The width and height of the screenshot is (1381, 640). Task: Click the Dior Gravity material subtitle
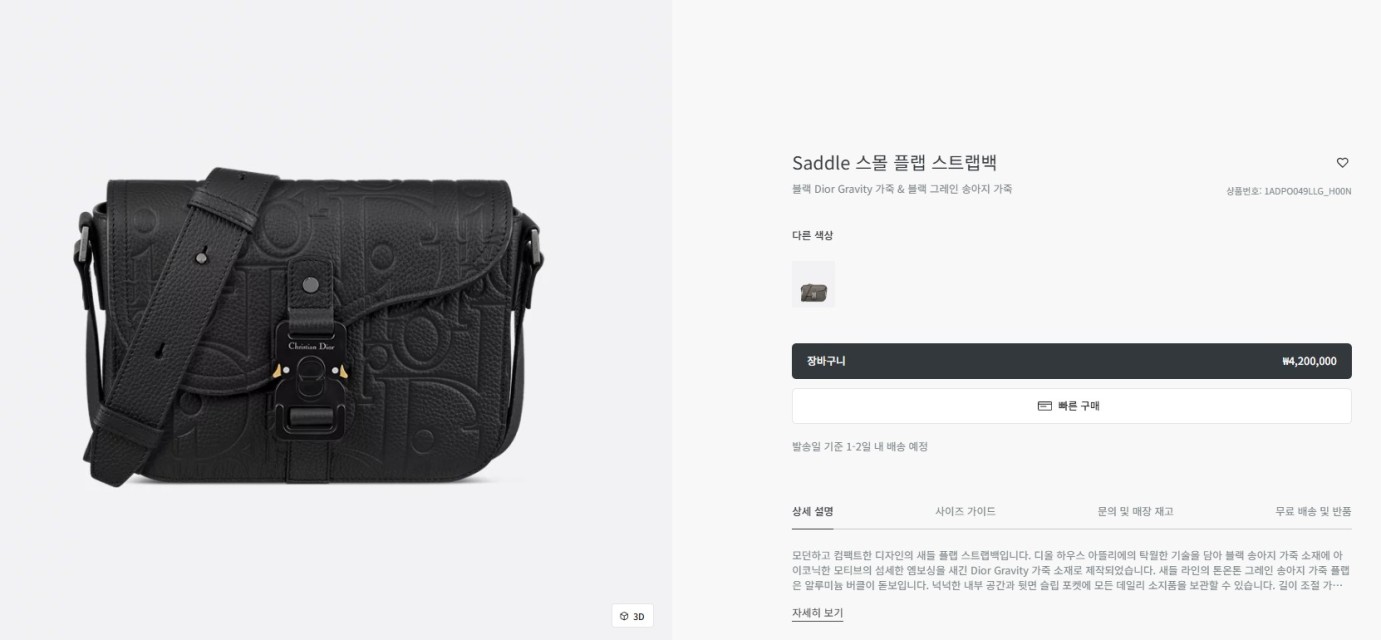(902, 189)
